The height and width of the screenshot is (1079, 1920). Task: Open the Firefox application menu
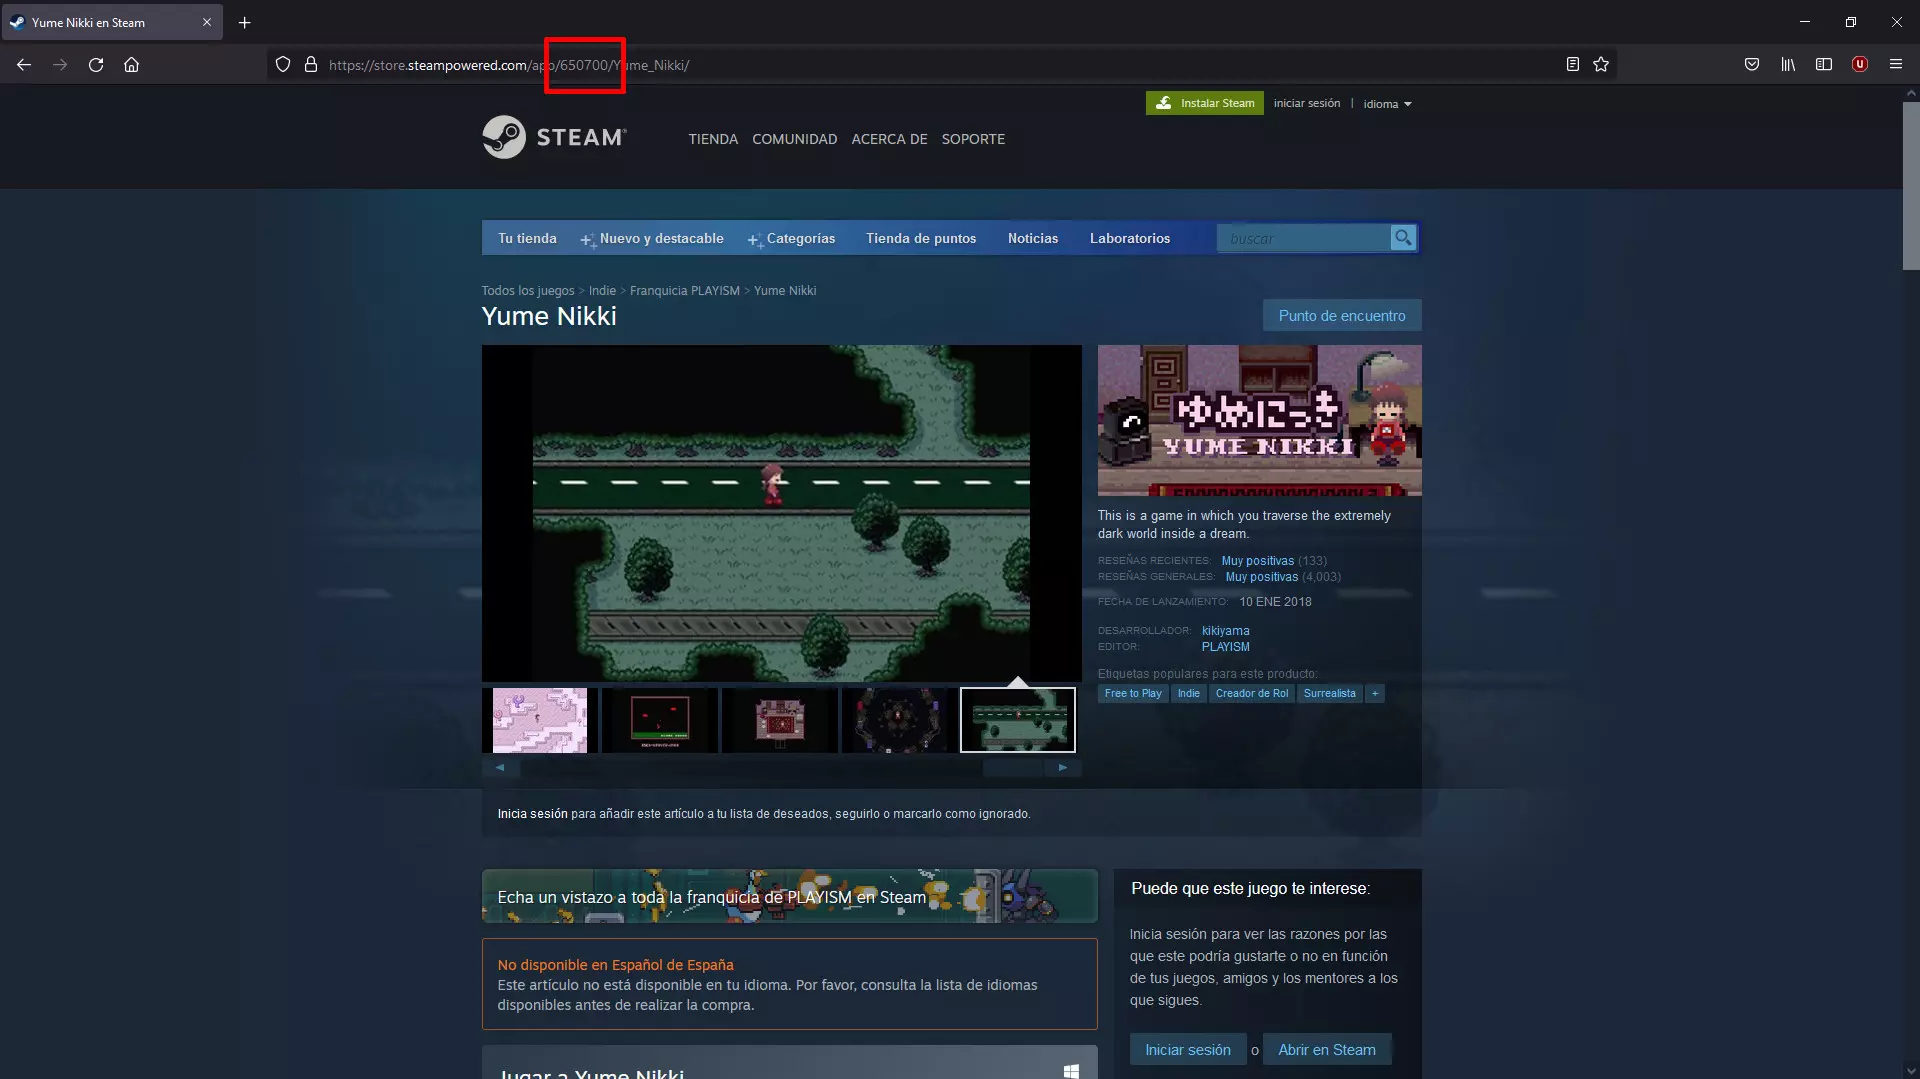(1896, 65)
